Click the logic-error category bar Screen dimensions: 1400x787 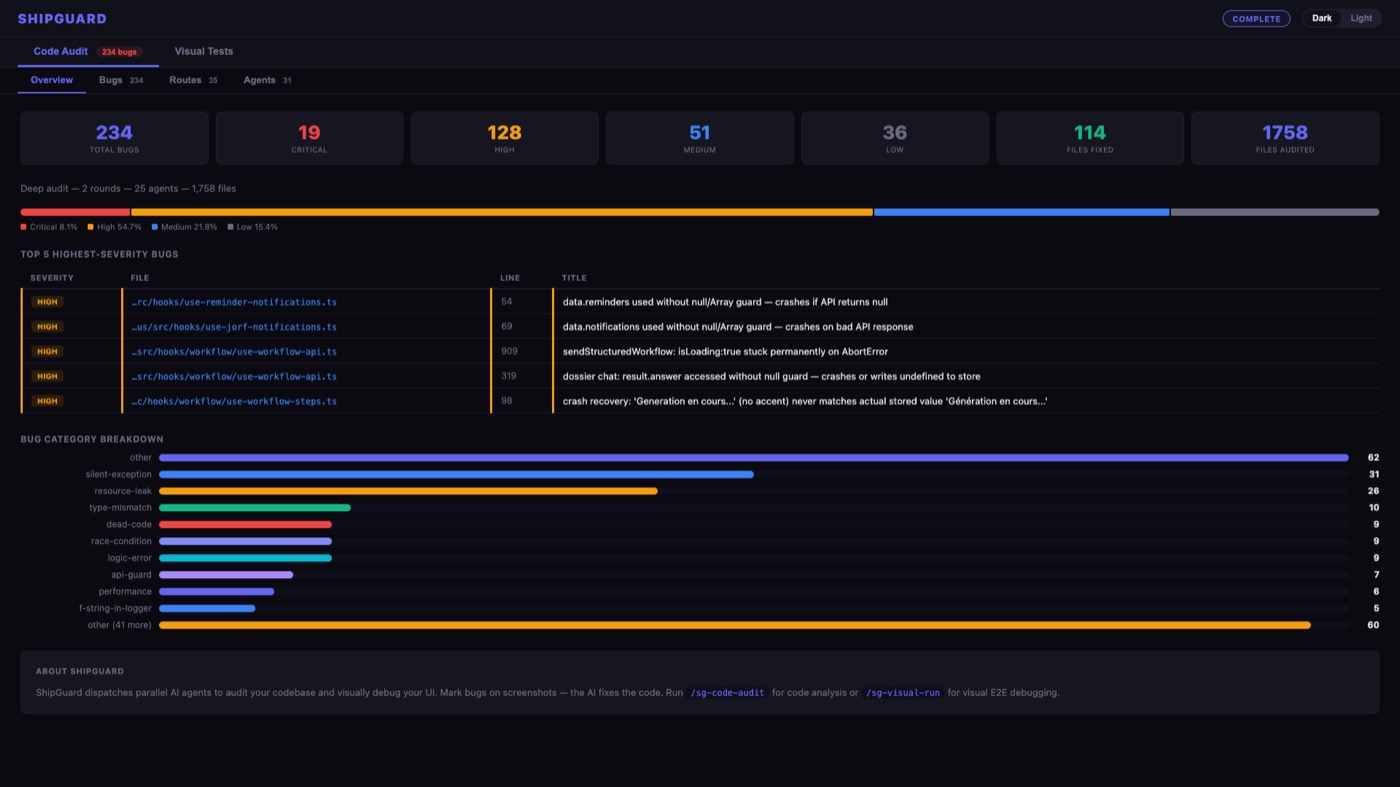pos(245,558)
